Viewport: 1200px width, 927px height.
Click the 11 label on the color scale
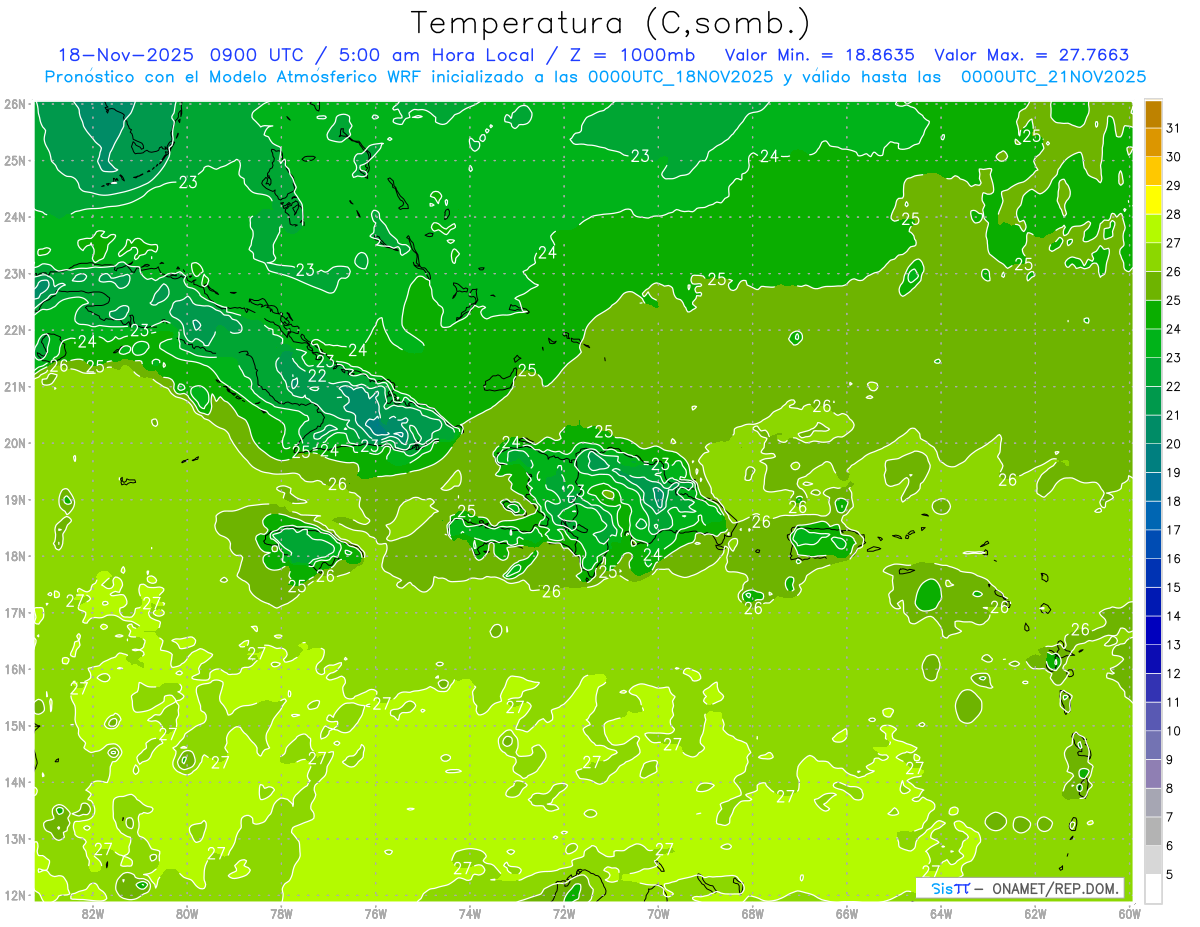tap(1173, 702)
